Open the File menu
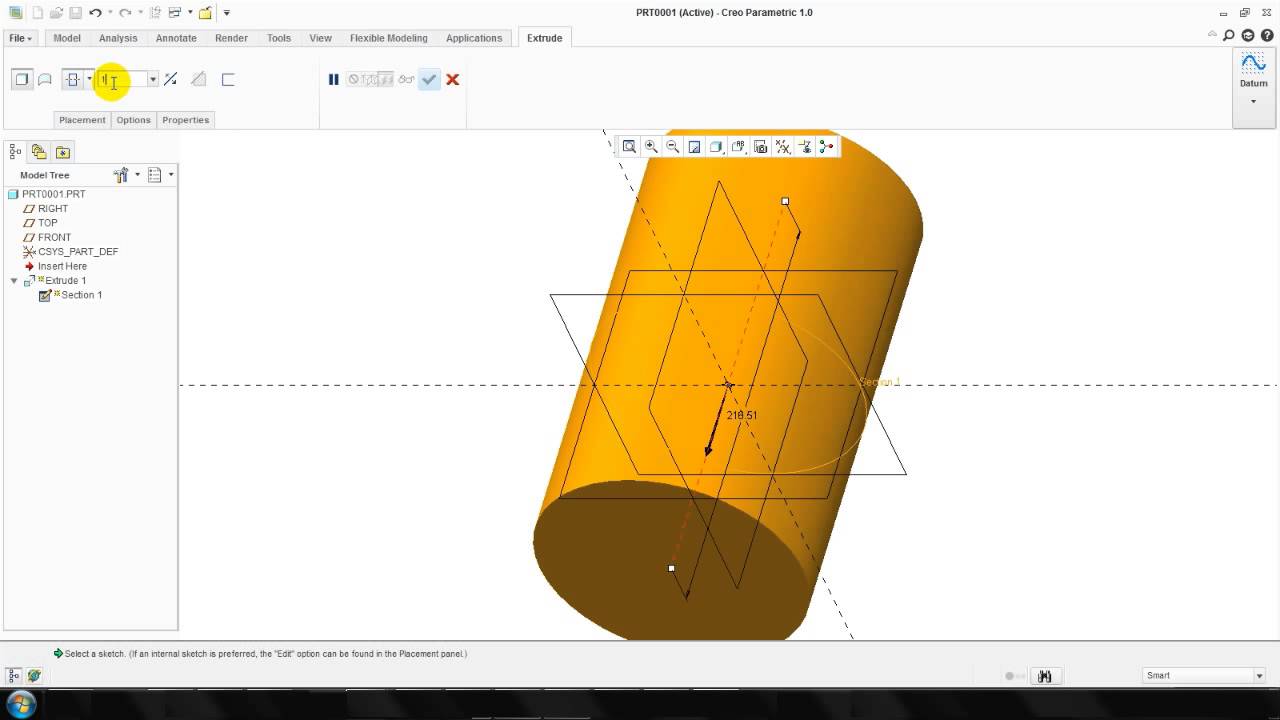1280x720 pixels. 20,38
